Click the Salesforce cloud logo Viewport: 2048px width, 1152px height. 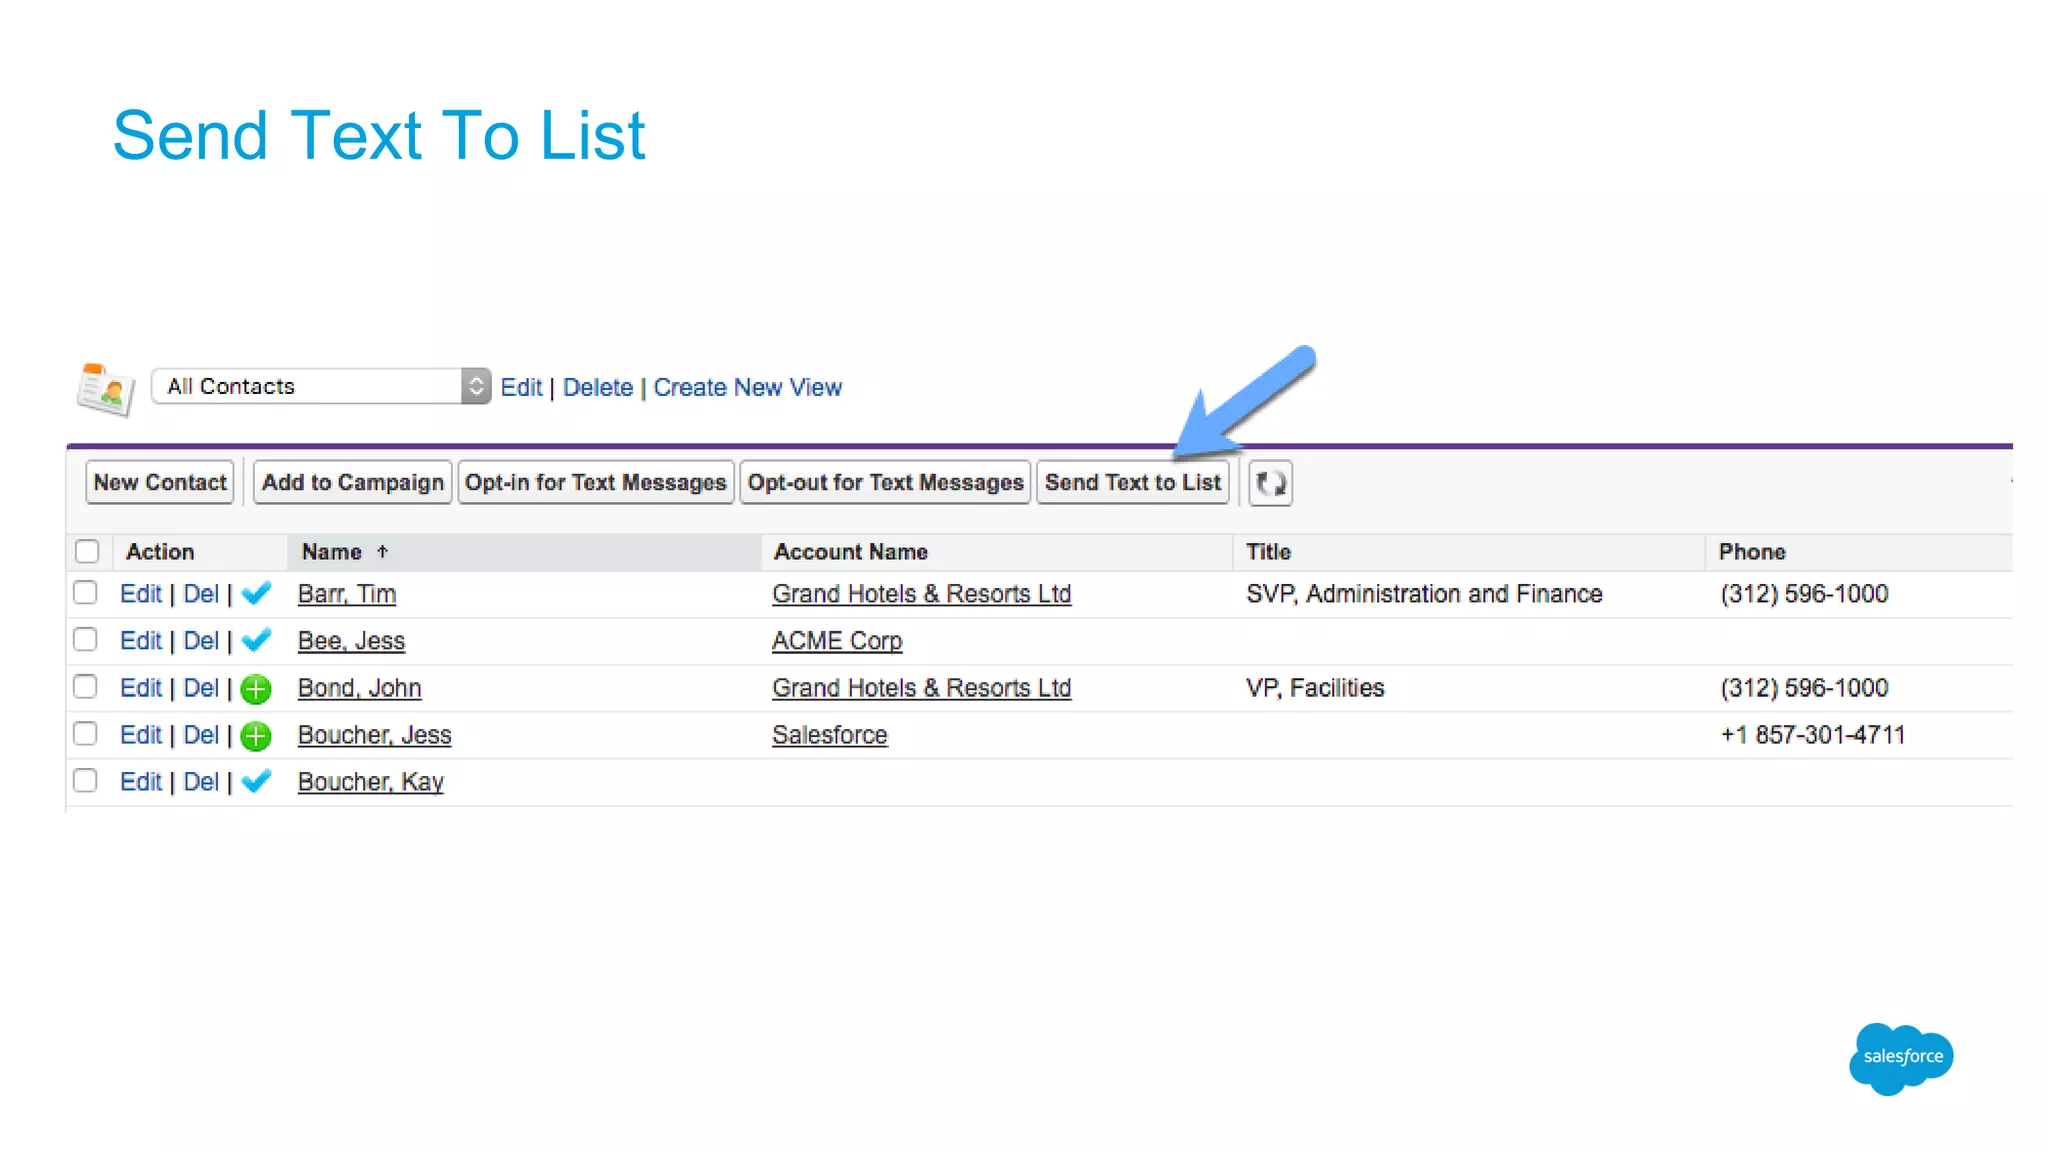pos(1901,1058)
